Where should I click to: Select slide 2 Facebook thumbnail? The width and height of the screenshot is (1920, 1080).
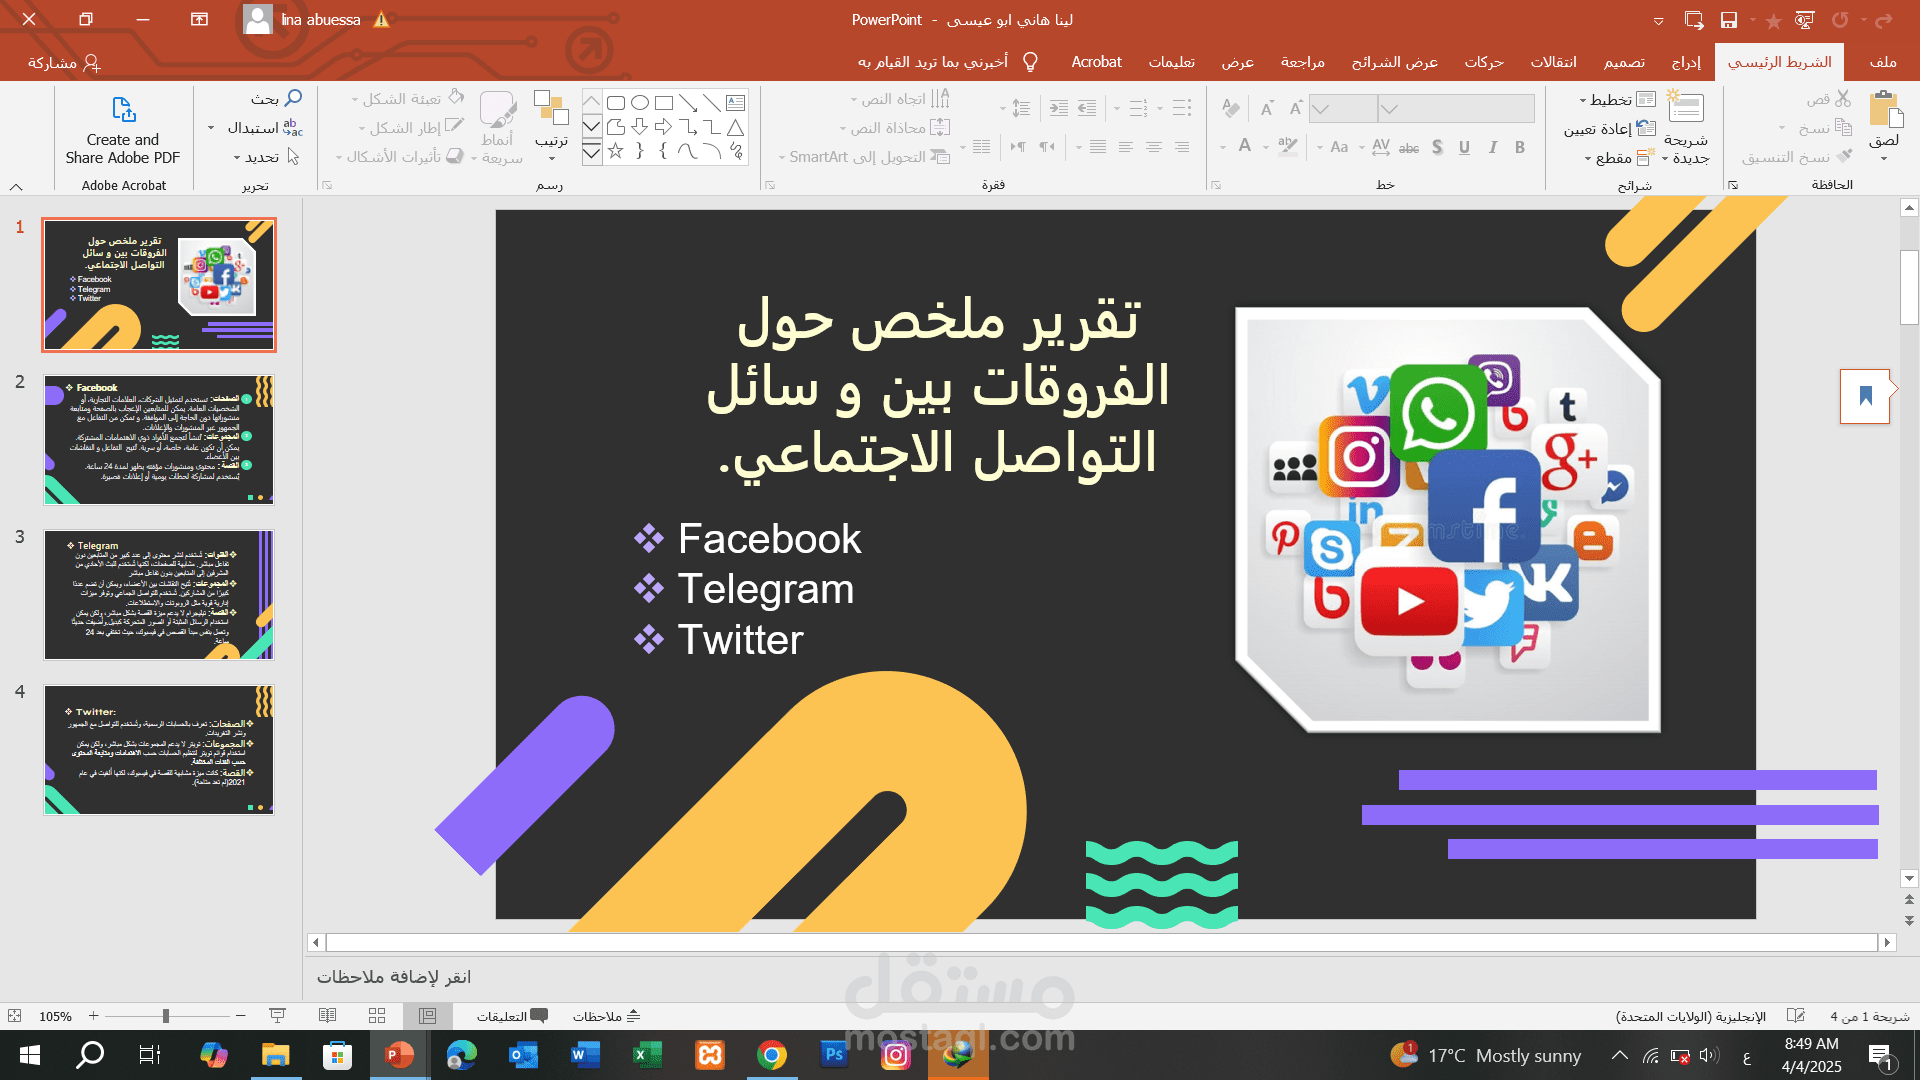pyautogui.click(x=159, y=440)
